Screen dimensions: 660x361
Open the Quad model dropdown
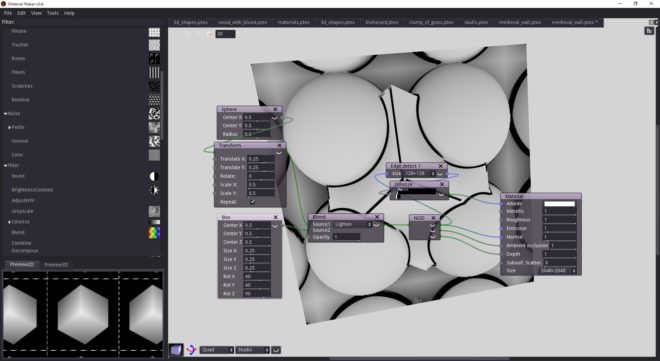tap(217, 350)
